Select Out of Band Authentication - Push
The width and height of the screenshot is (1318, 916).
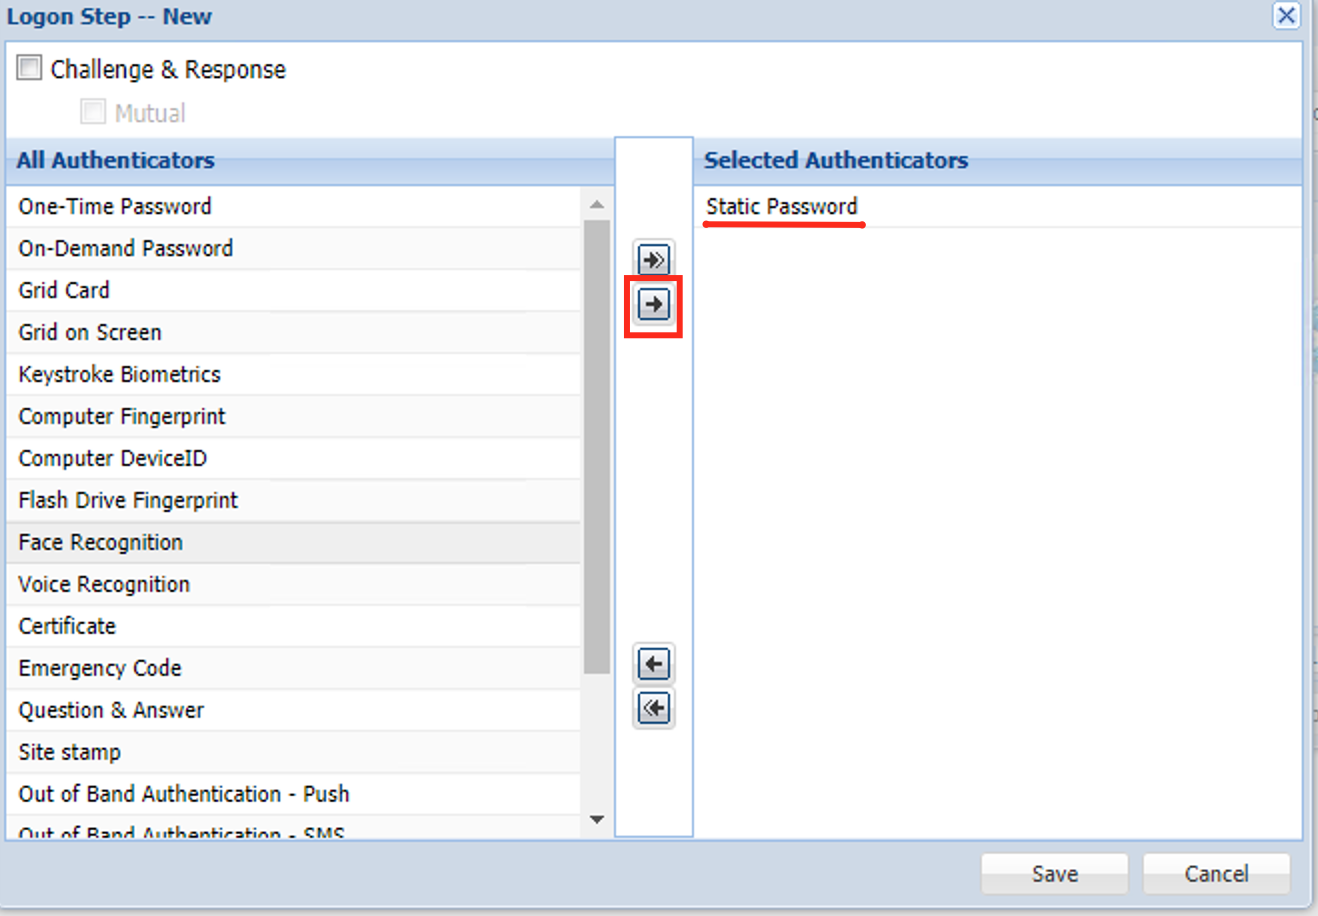(x=184, y=795)
